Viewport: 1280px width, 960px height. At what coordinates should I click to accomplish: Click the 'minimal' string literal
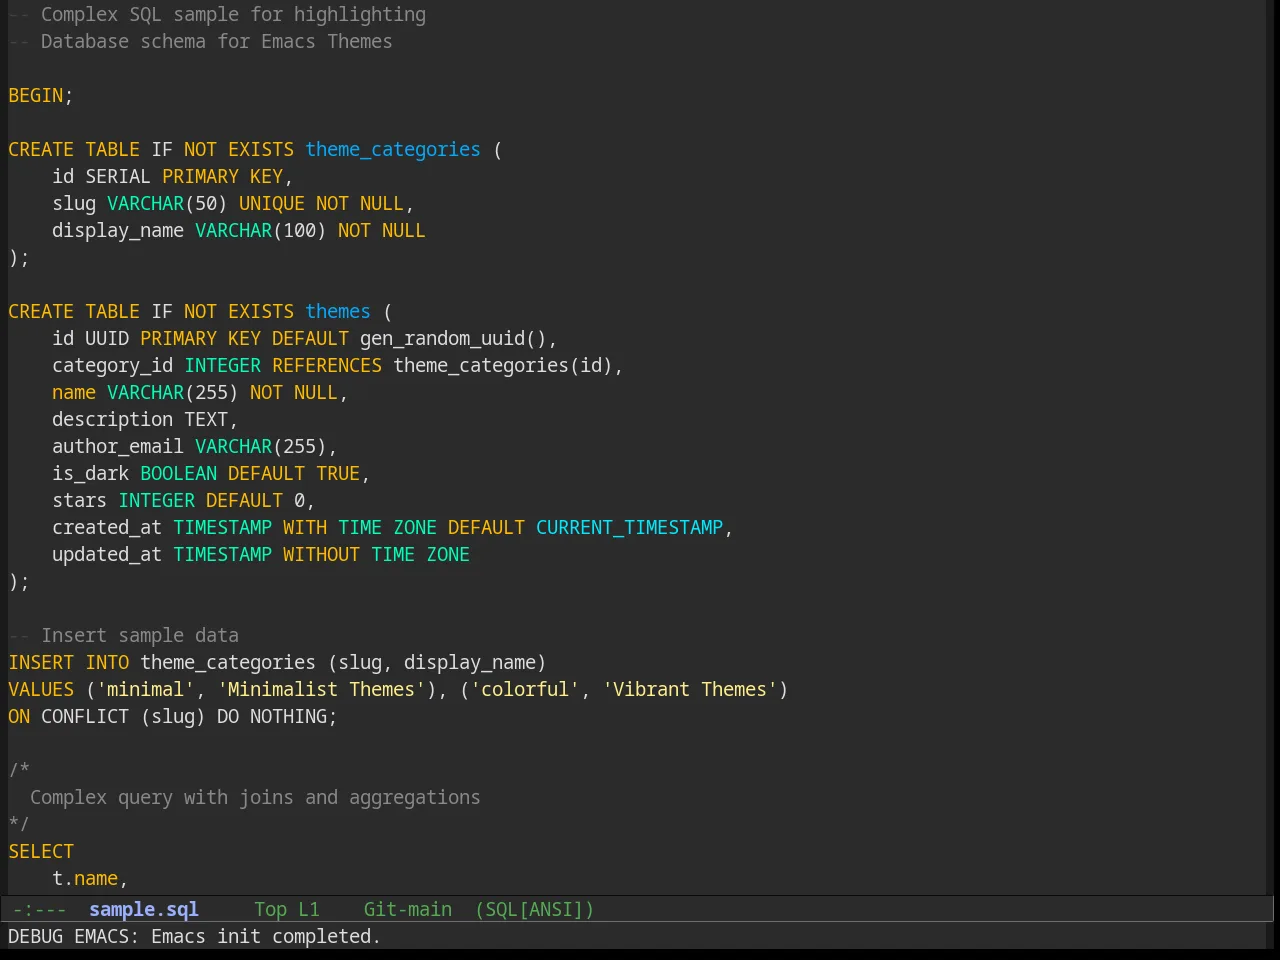[145, 689]
